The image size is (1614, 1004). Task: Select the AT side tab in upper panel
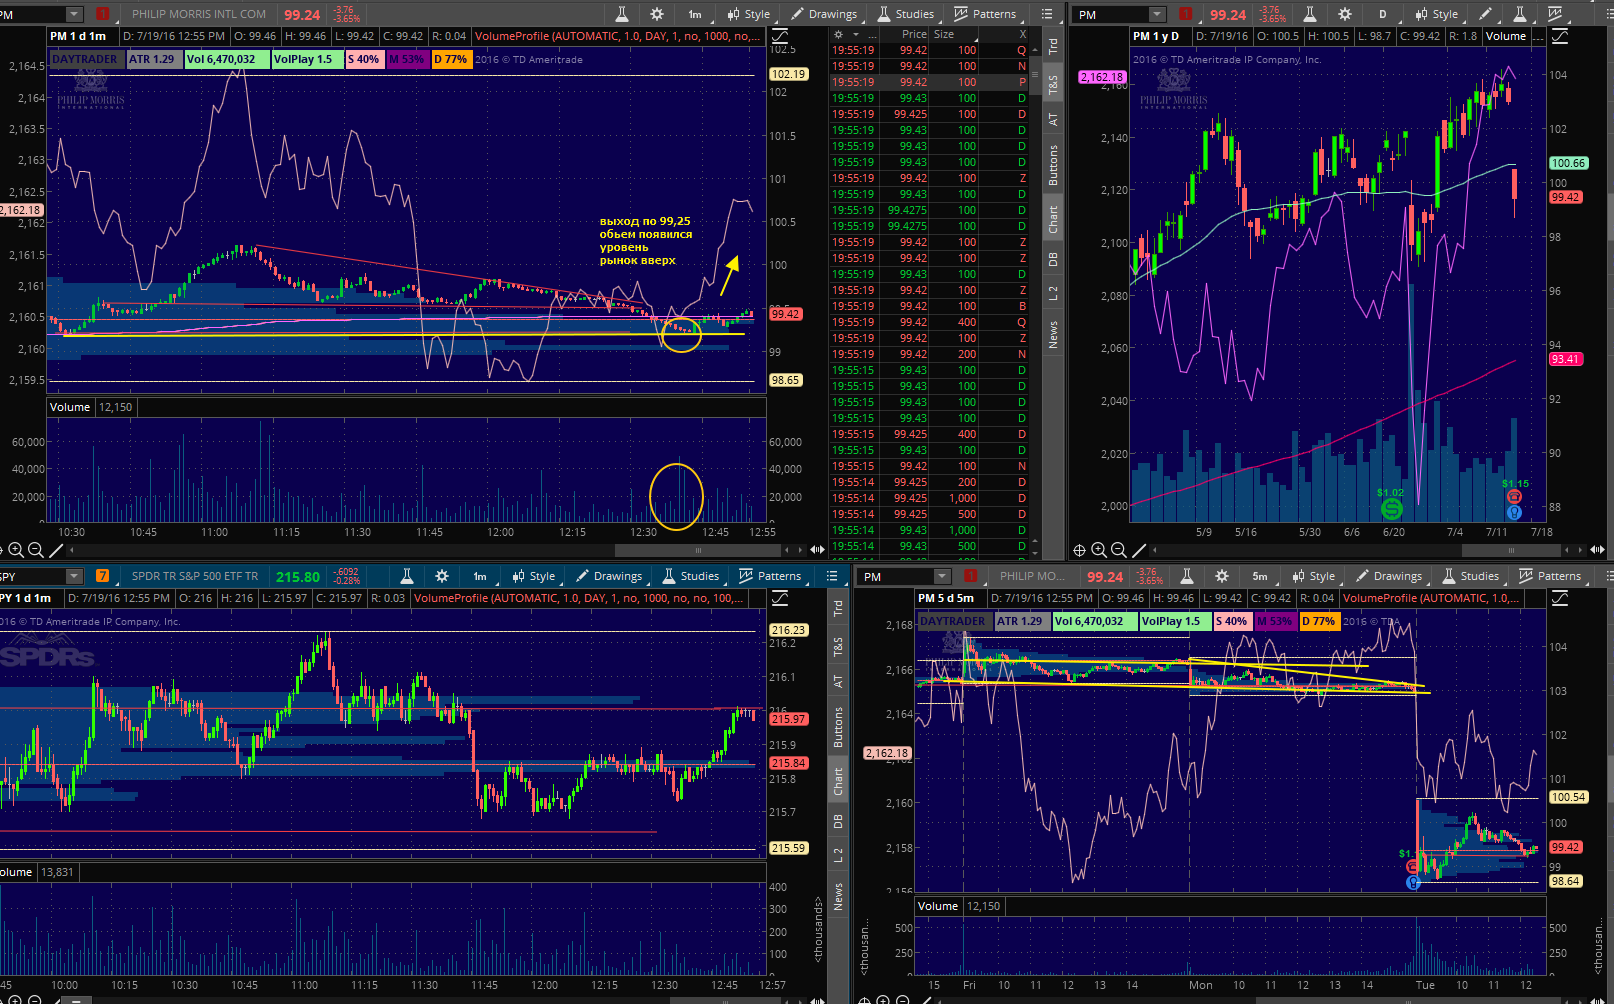point(1053,119)
